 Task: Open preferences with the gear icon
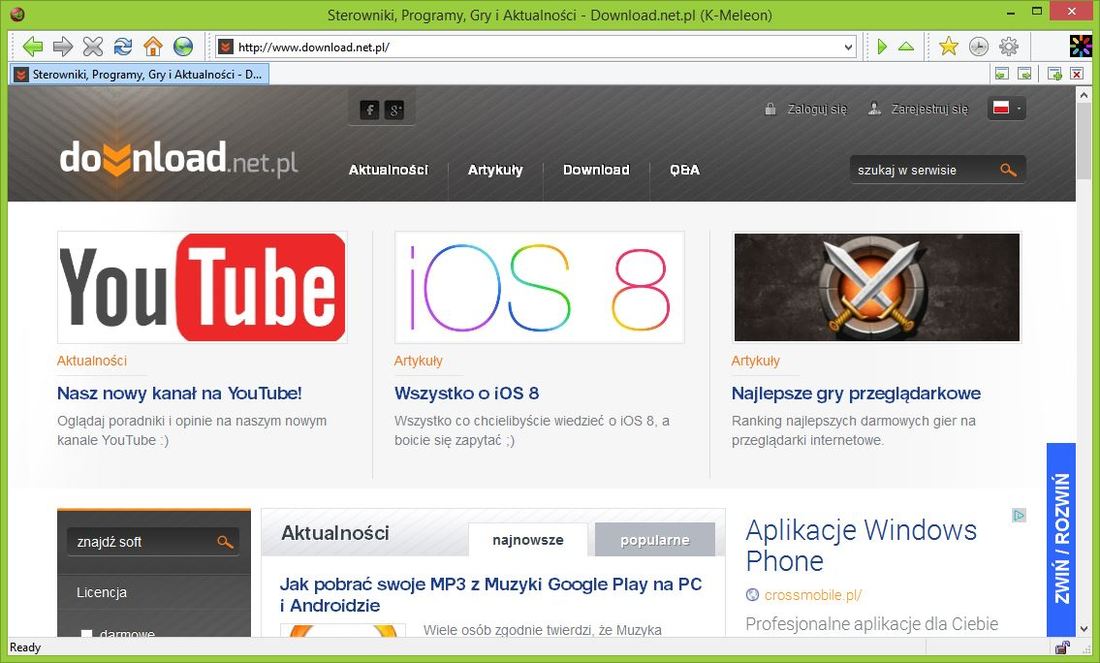(1009, 47)
